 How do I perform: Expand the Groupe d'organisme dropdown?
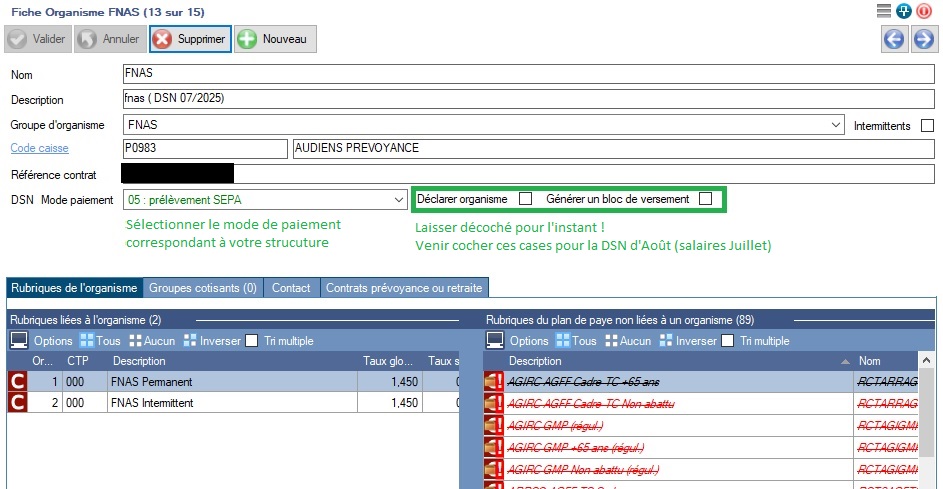[x=836, y=126]
